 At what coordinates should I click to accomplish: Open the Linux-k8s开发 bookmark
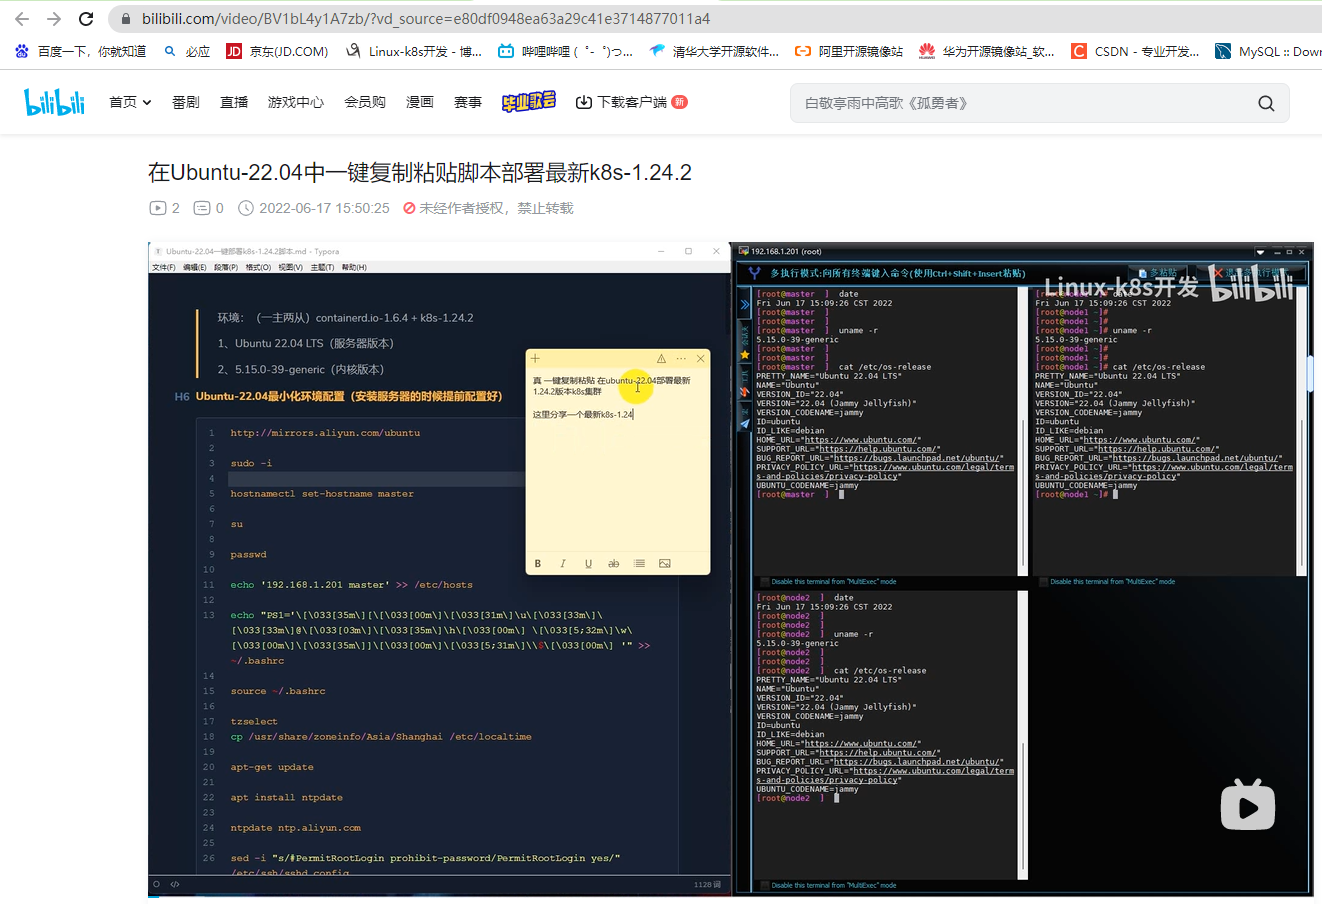point(413,51)
